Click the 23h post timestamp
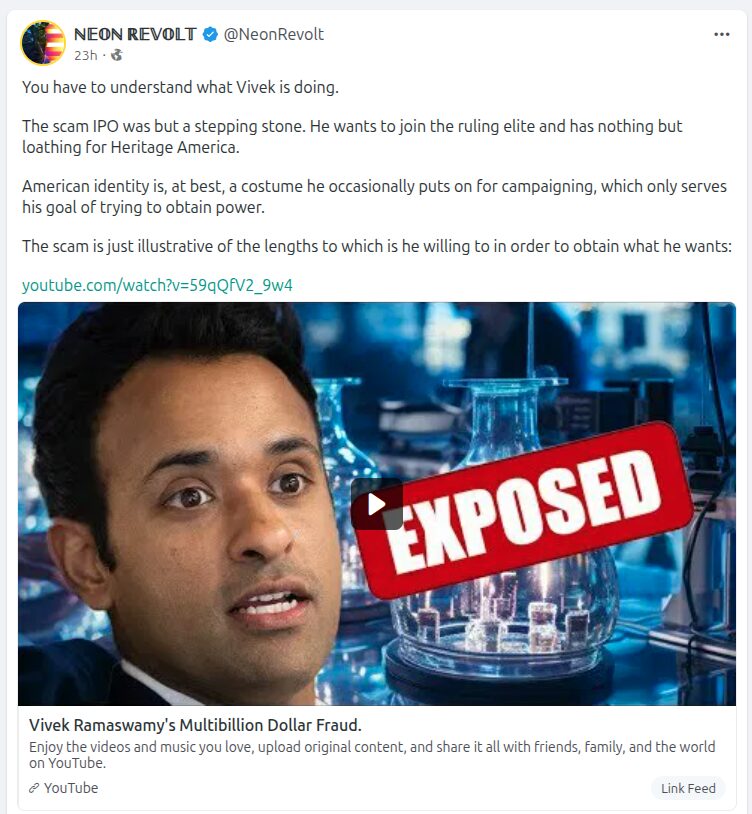 click(x=86, y=55)
